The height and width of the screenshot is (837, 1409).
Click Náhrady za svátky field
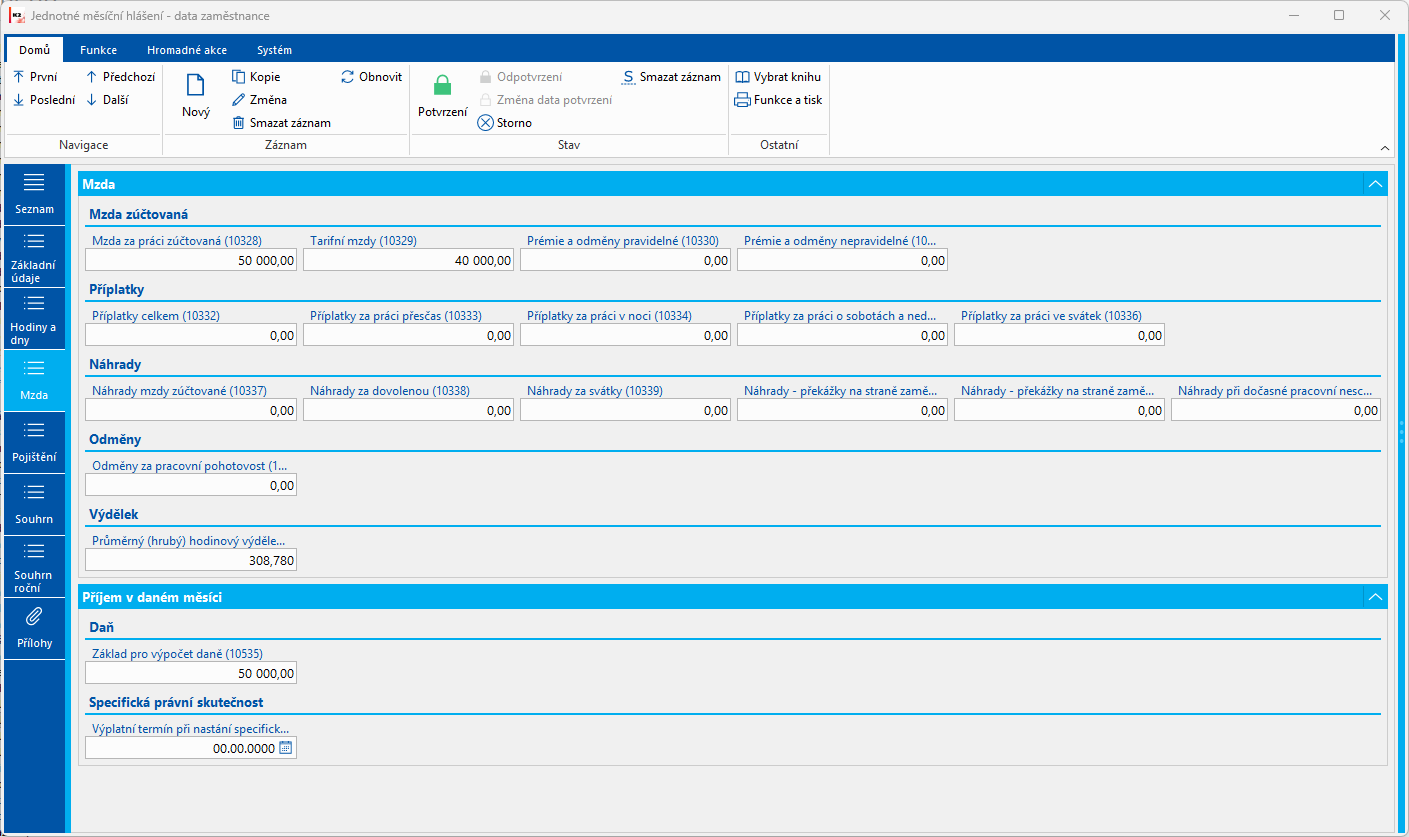pos(625,410)
